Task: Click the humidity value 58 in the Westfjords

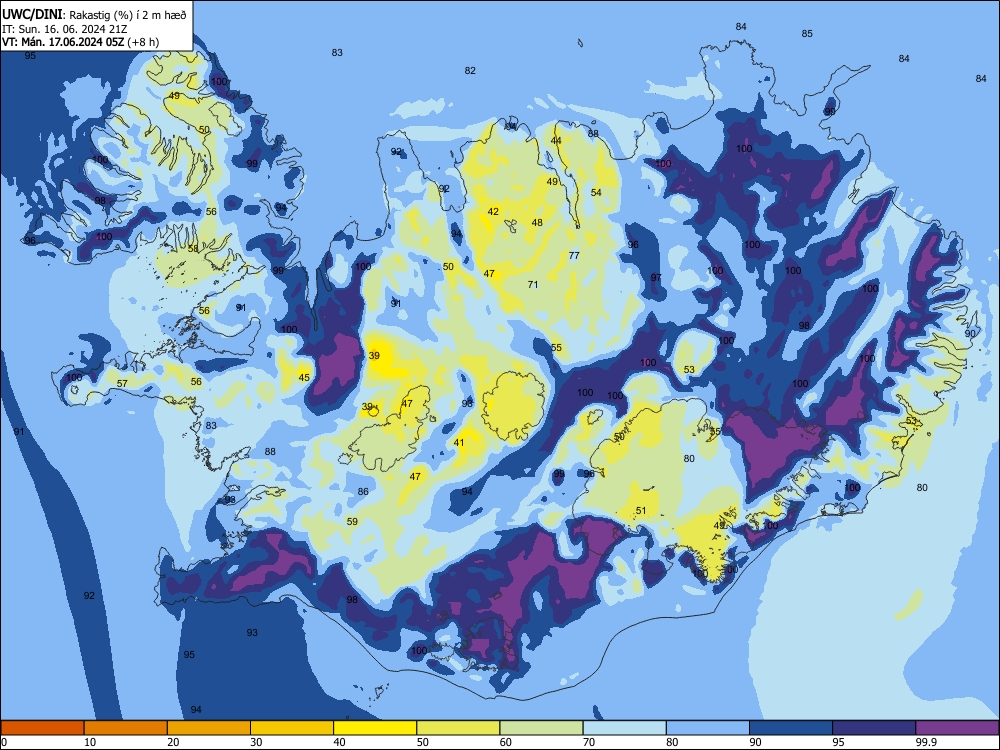Action: coord(193,249)
